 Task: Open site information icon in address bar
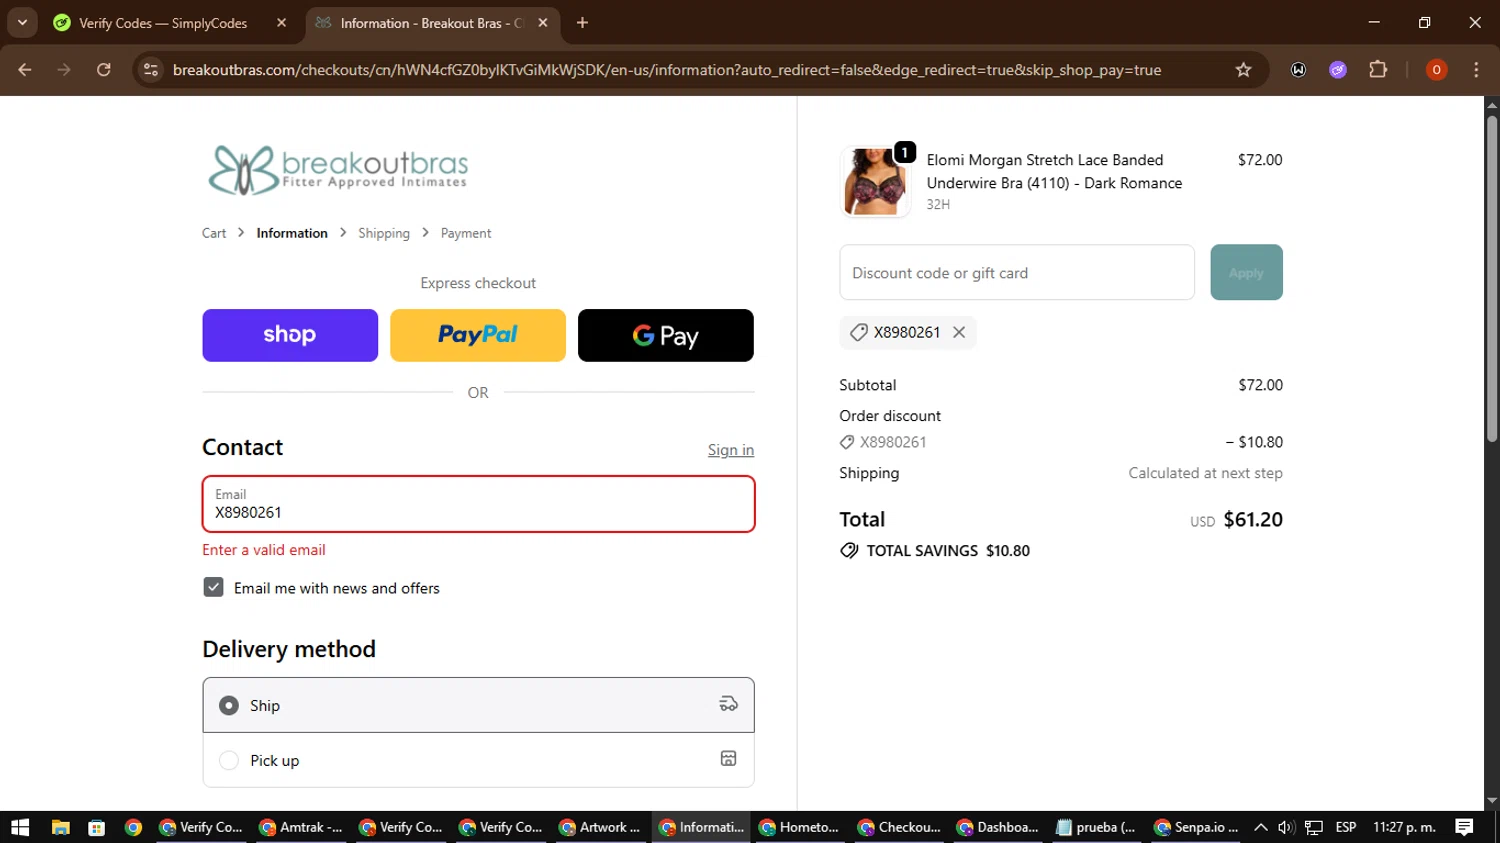point(151,70)
